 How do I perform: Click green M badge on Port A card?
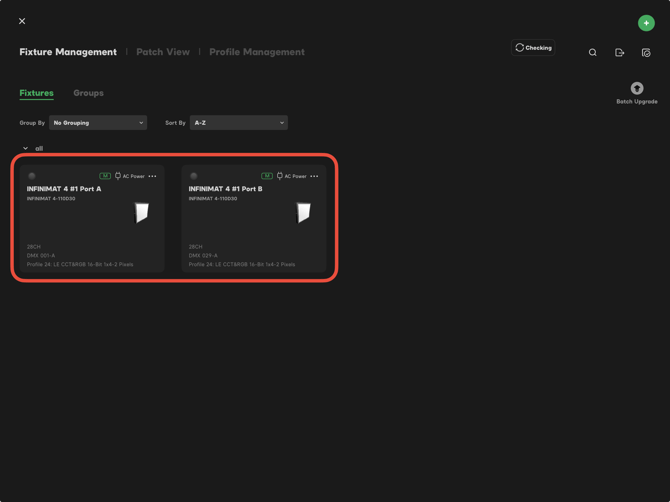point(105,176)
